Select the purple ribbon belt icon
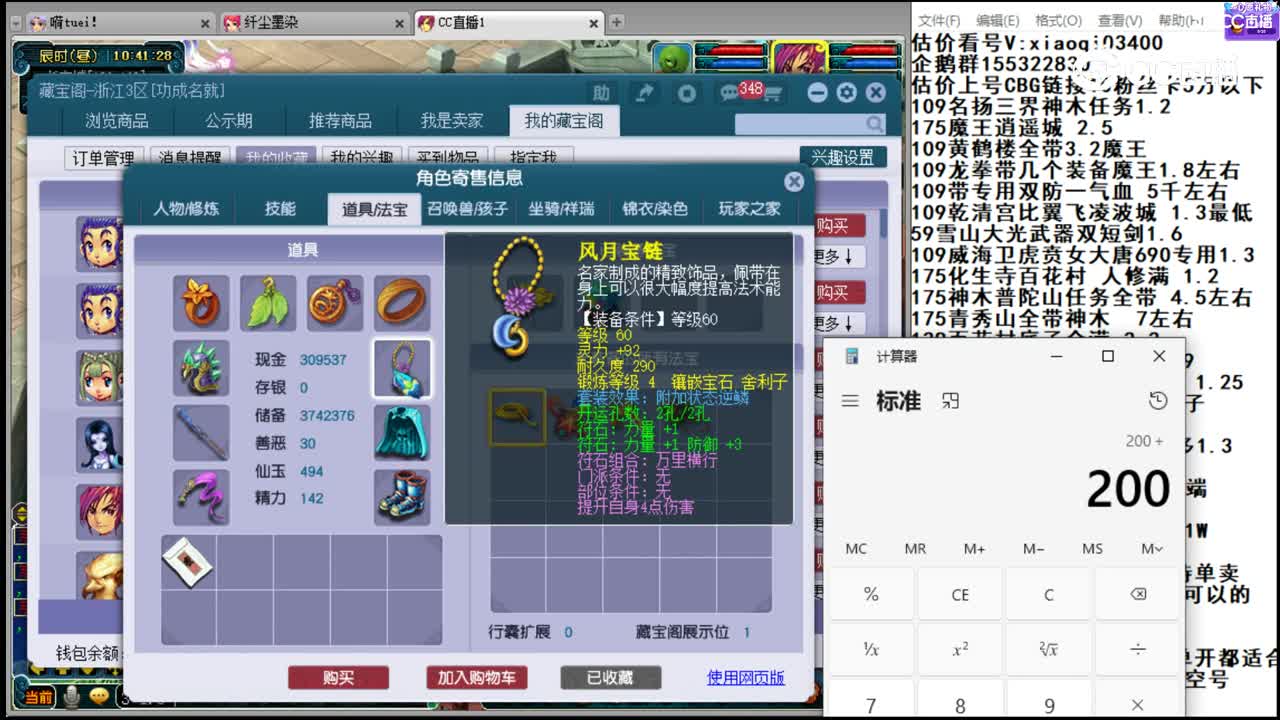 (x=201, y=497)
